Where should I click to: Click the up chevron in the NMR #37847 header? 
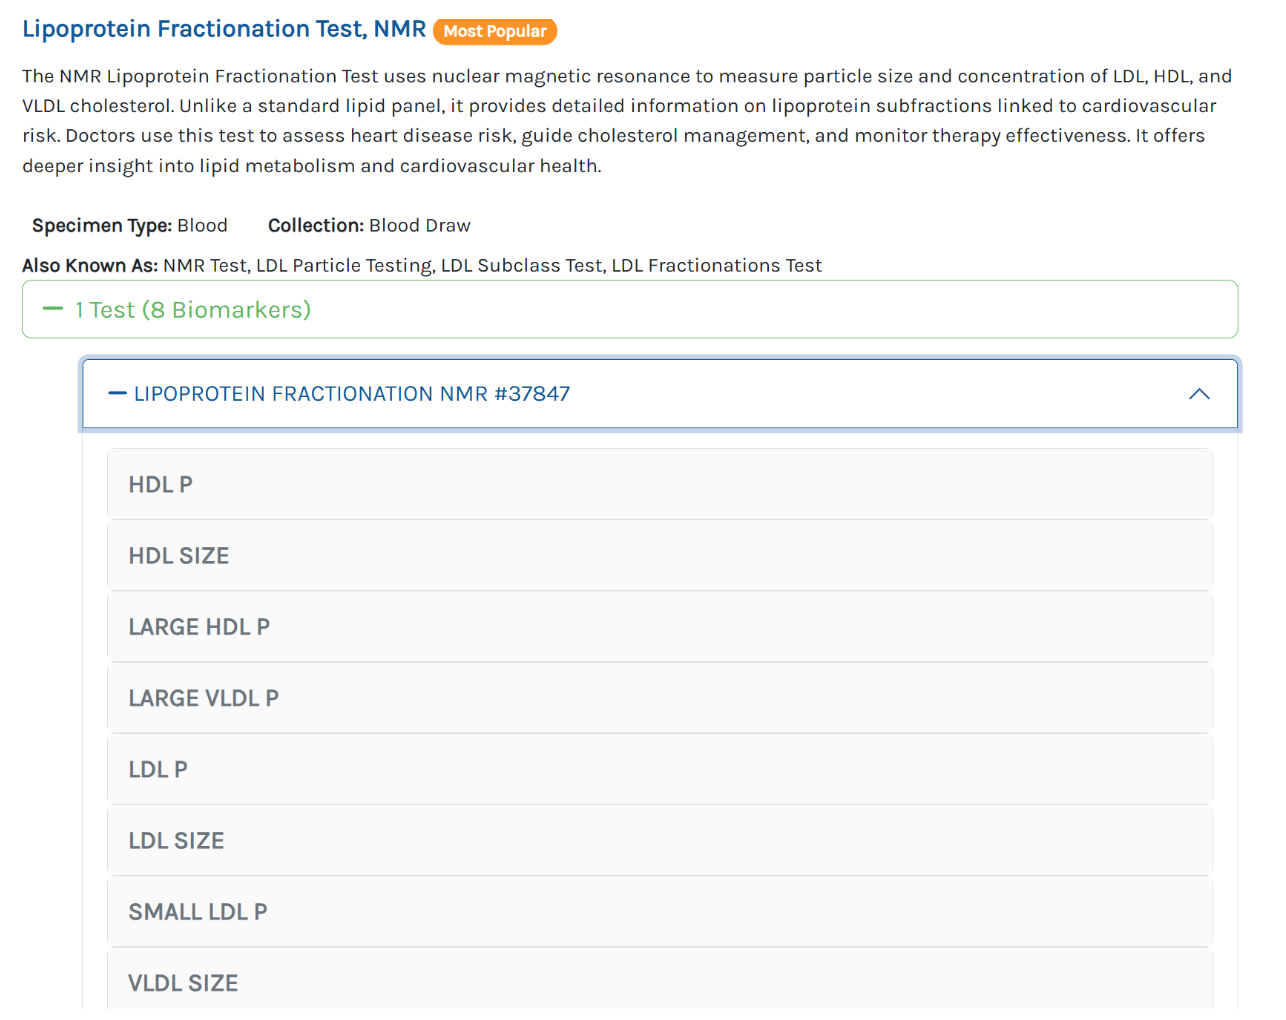coord(1199,394)
